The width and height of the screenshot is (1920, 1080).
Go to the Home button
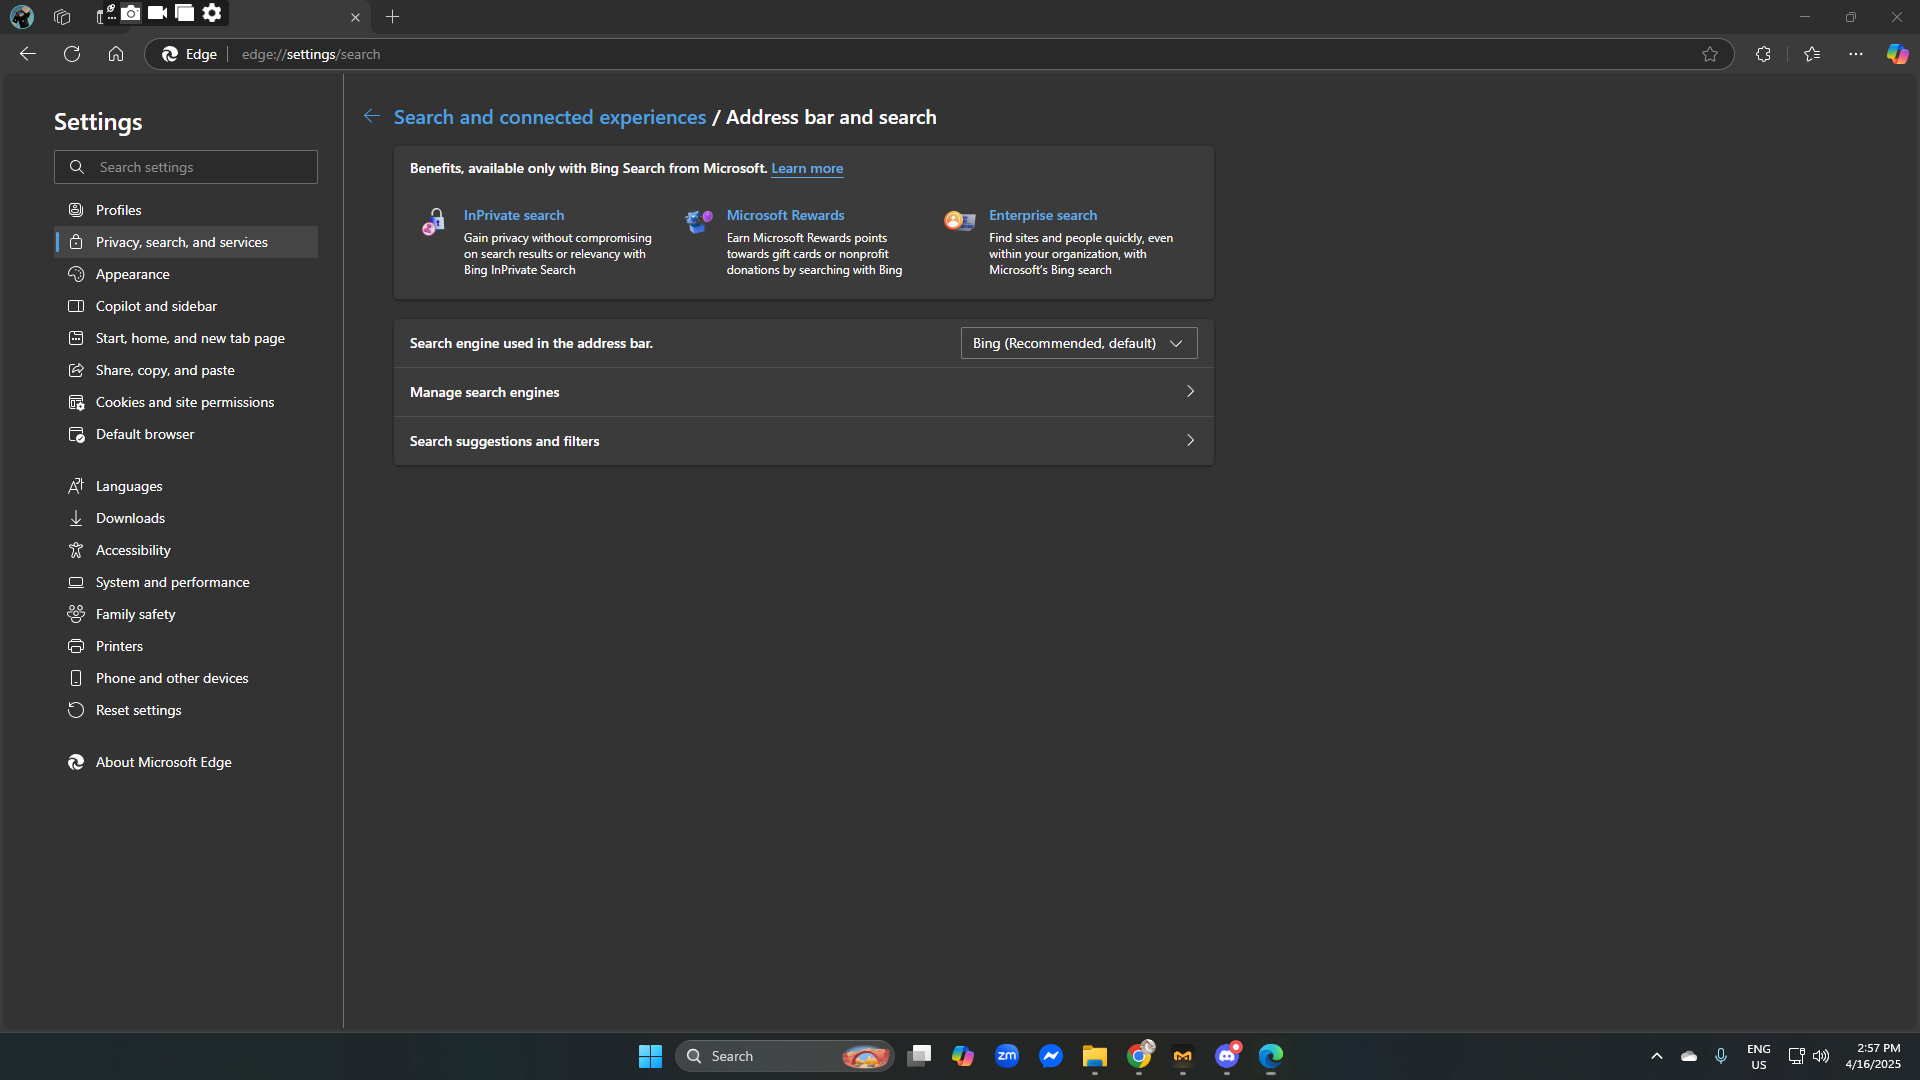(x=116, y=54)
